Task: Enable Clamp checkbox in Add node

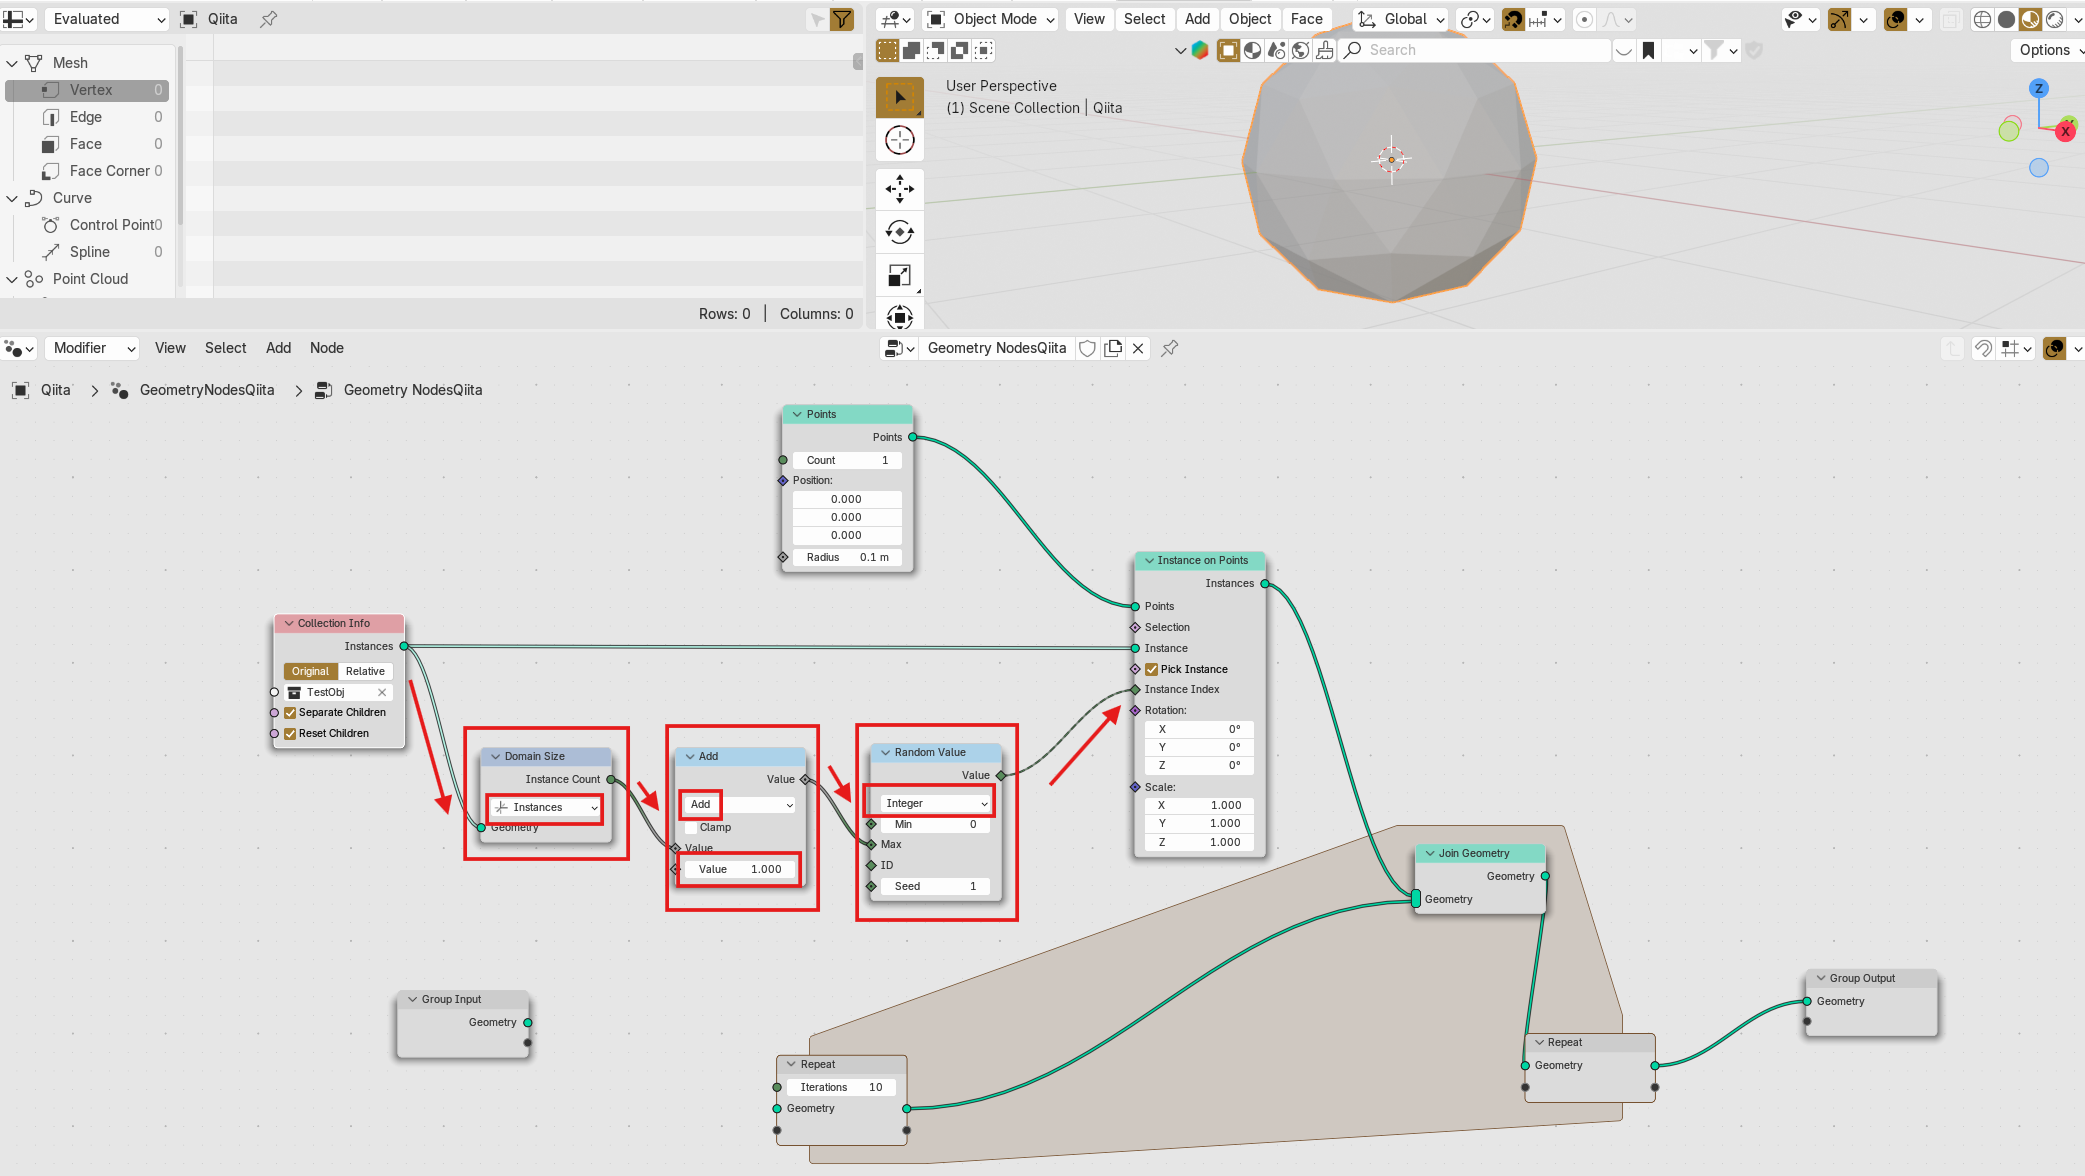Action: coord(691,828)
